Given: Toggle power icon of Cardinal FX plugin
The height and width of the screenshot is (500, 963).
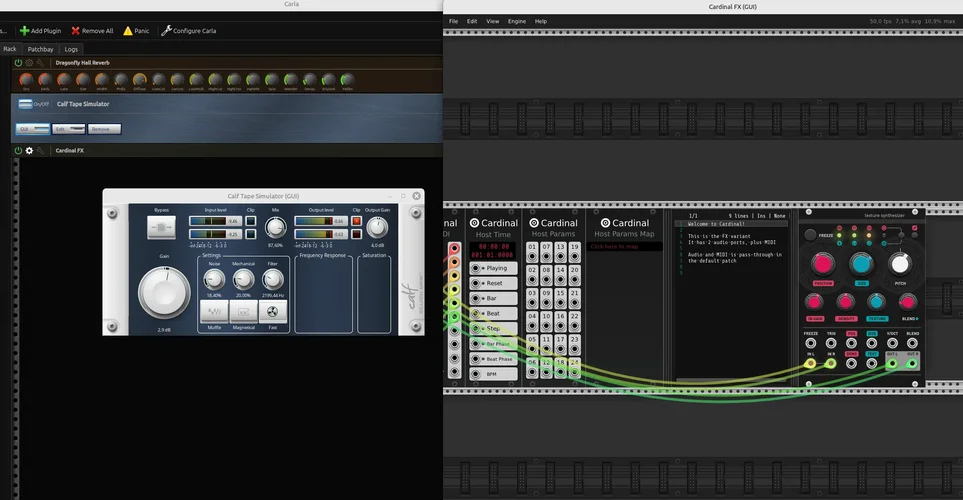Looking at the screenshot, I should (18, 150).
